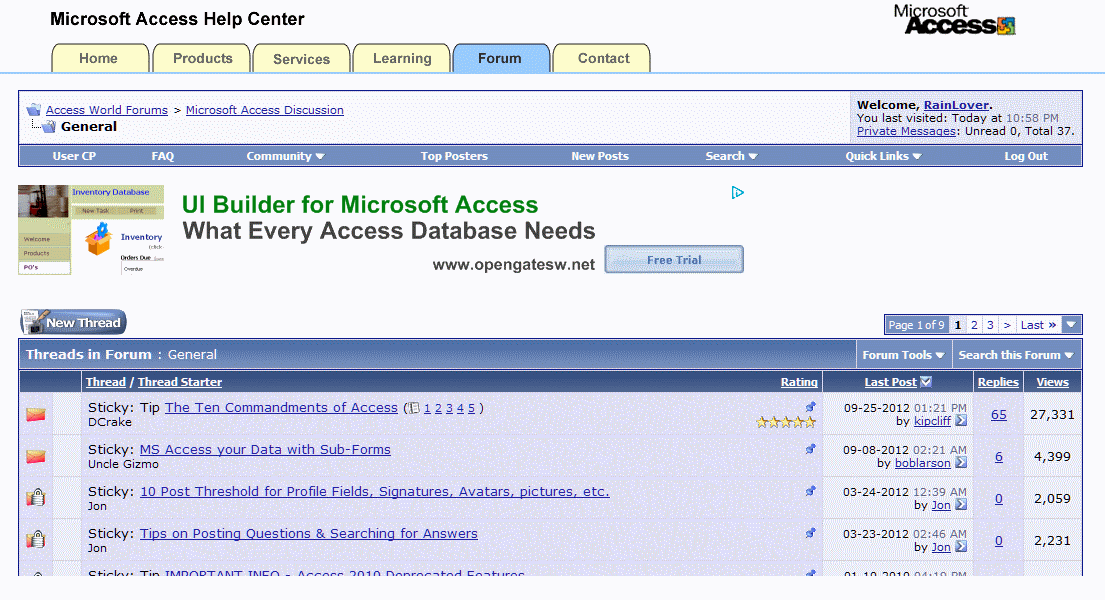Open the FAQ page
The height and width of the screenshot is (600, 1105).
tap(163, 157)
